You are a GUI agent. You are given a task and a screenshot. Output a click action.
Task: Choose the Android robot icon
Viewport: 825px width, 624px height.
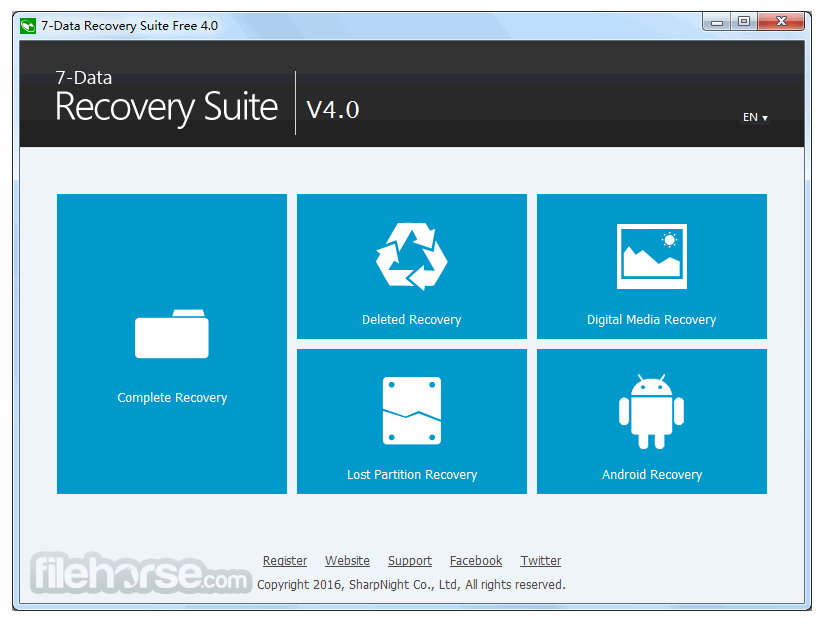pos(651,411)
